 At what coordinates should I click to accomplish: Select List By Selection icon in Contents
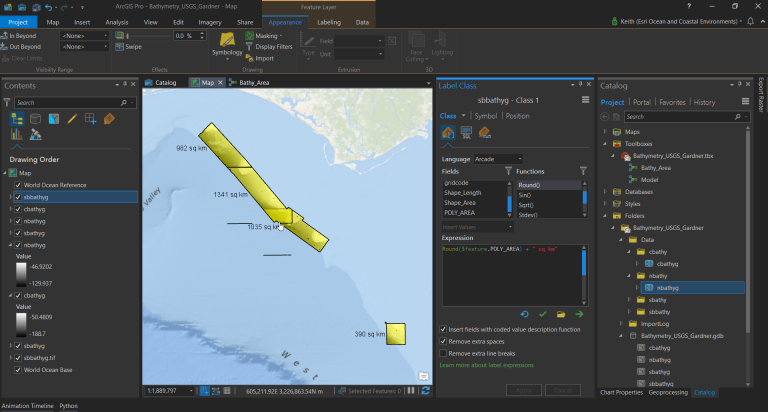pyautogui.click(x=54, y=119)
